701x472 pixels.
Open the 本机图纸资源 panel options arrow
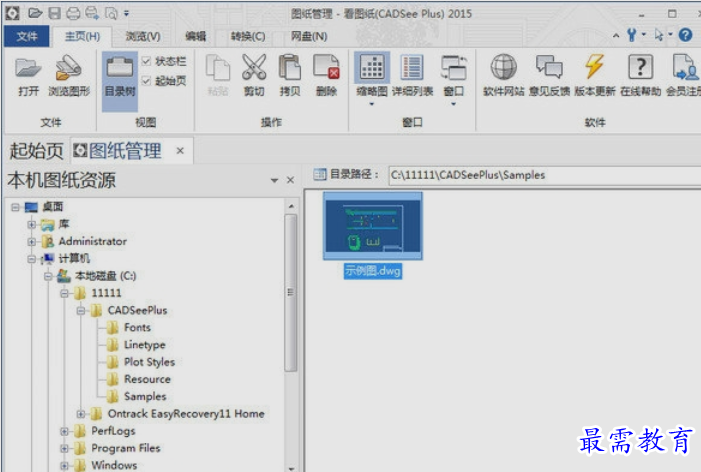pos(274,180)
